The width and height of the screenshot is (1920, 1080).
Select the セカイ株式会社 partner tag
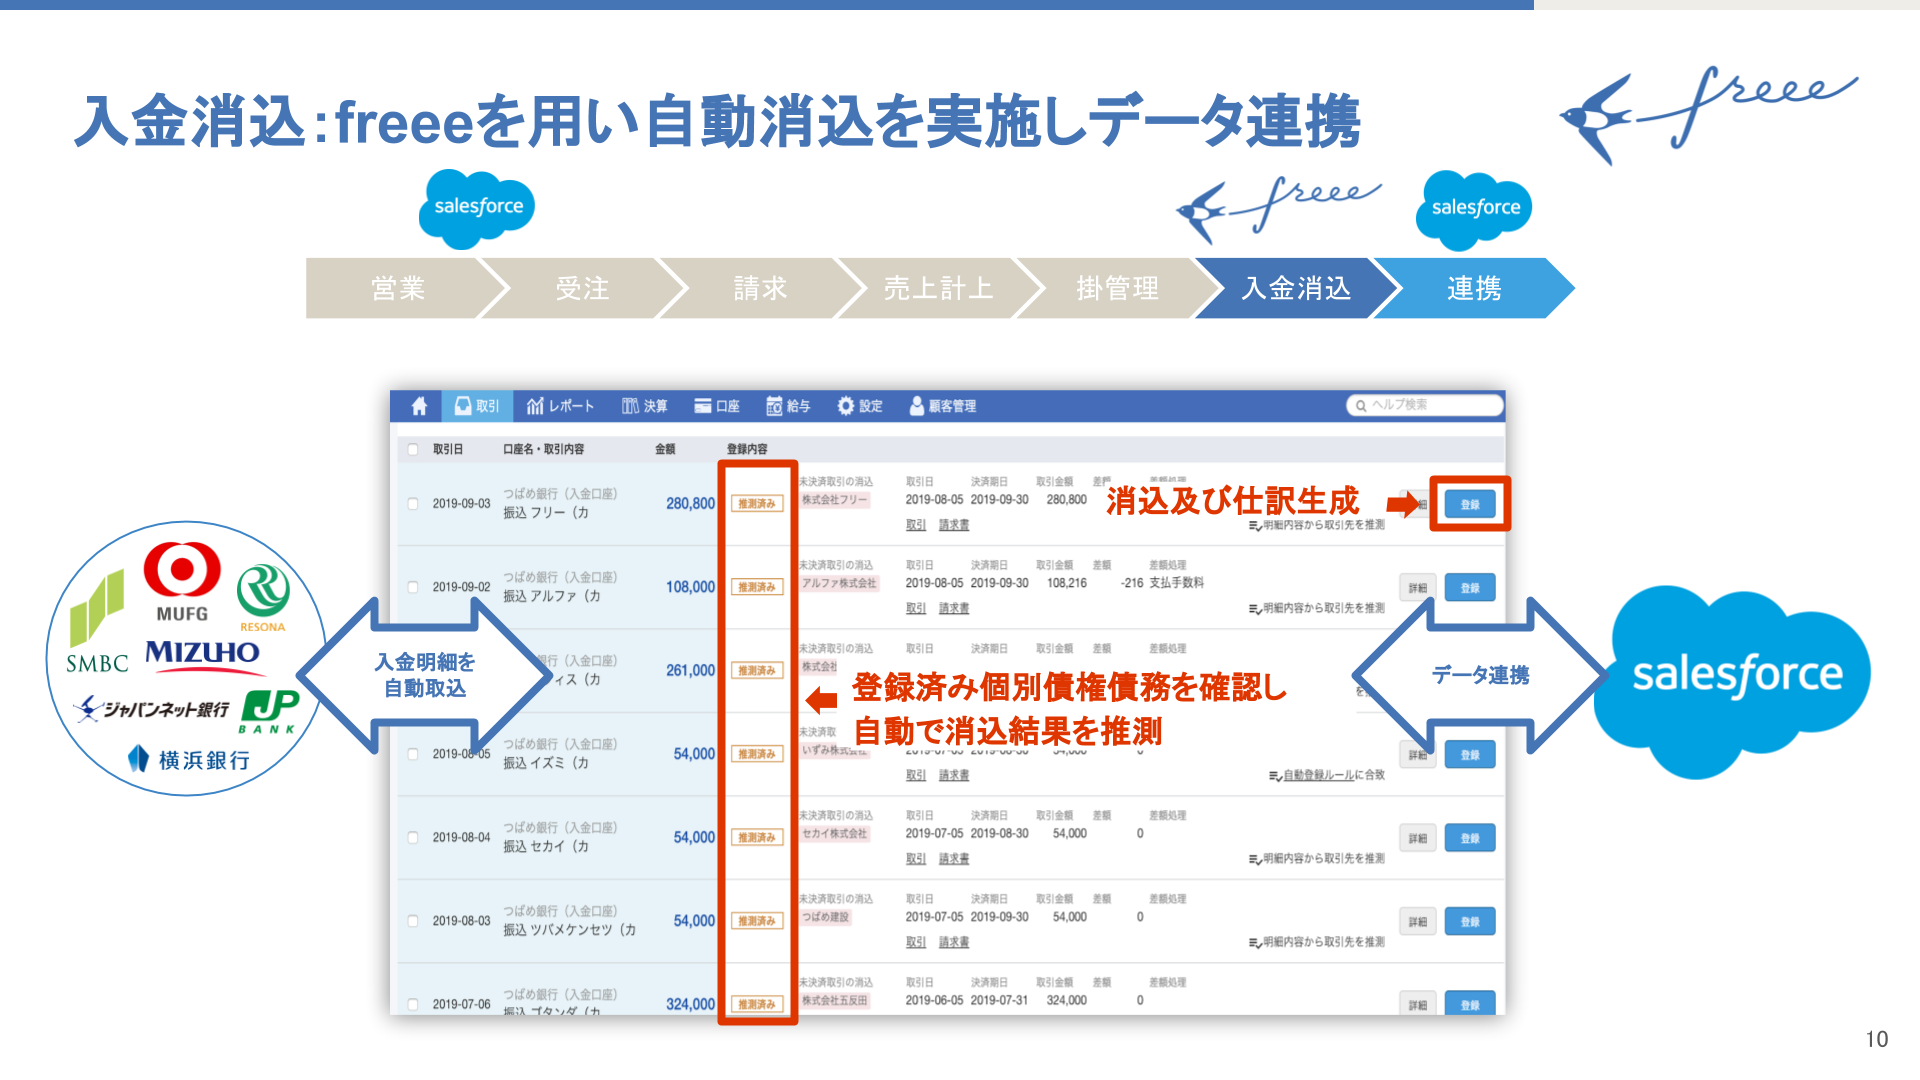pyautogui.click(x=835, y=834)
